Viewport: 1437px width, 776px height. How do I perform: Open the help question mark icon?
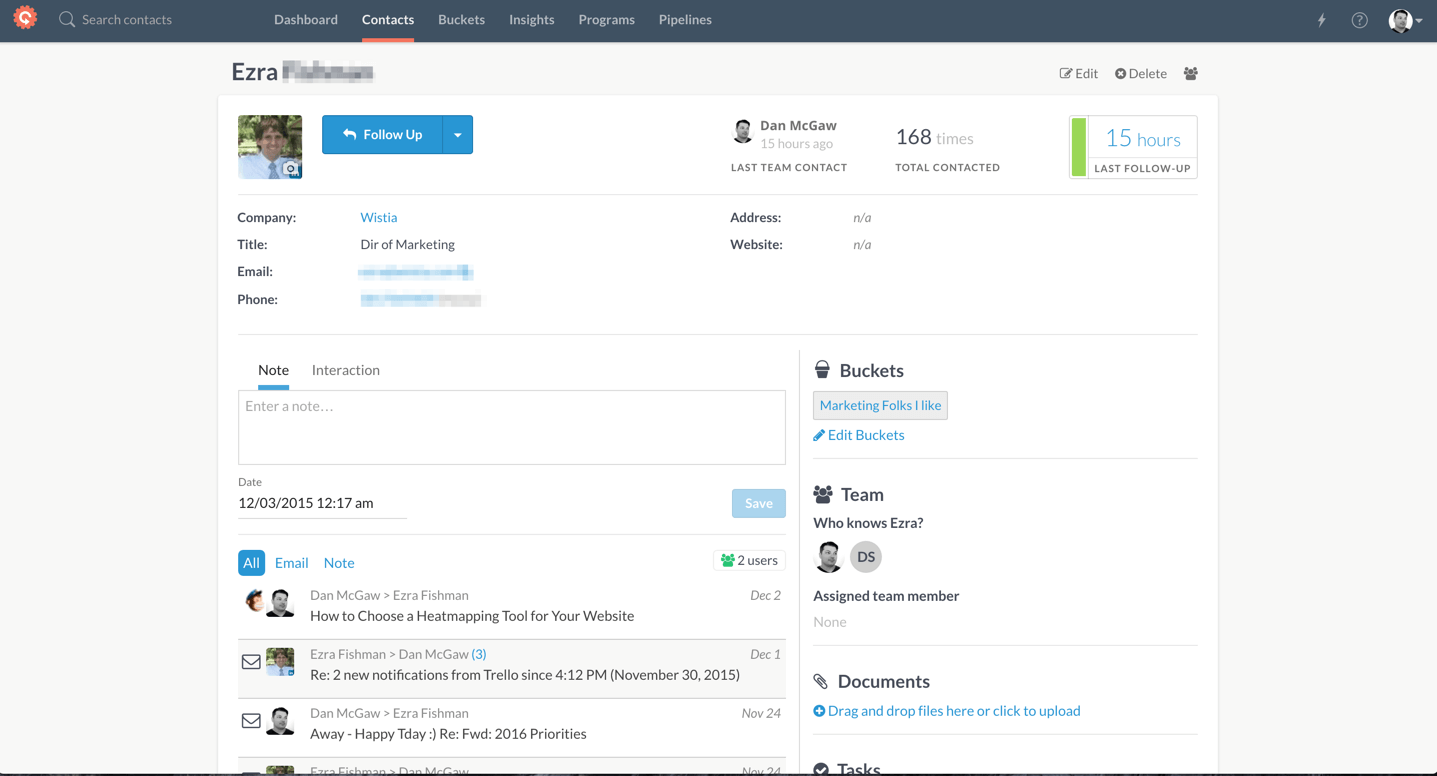[1359, 20]
